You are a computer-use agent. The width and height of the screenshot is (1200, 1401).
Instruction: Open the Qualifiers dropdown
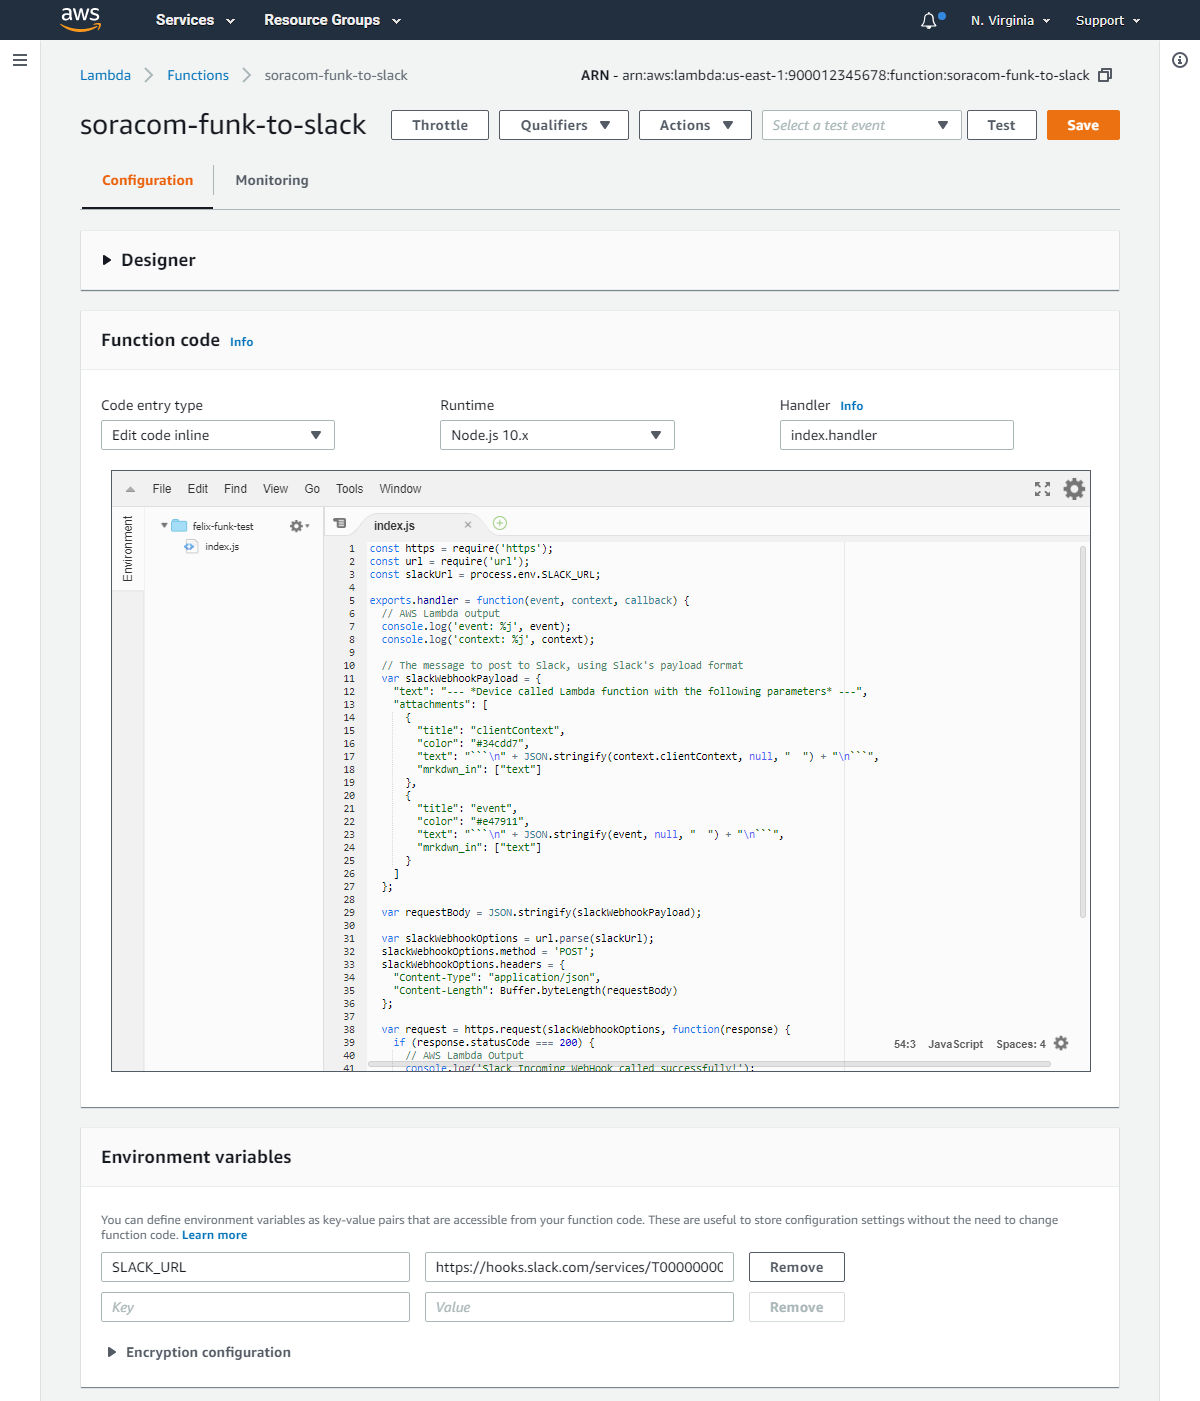click(563, 125)
